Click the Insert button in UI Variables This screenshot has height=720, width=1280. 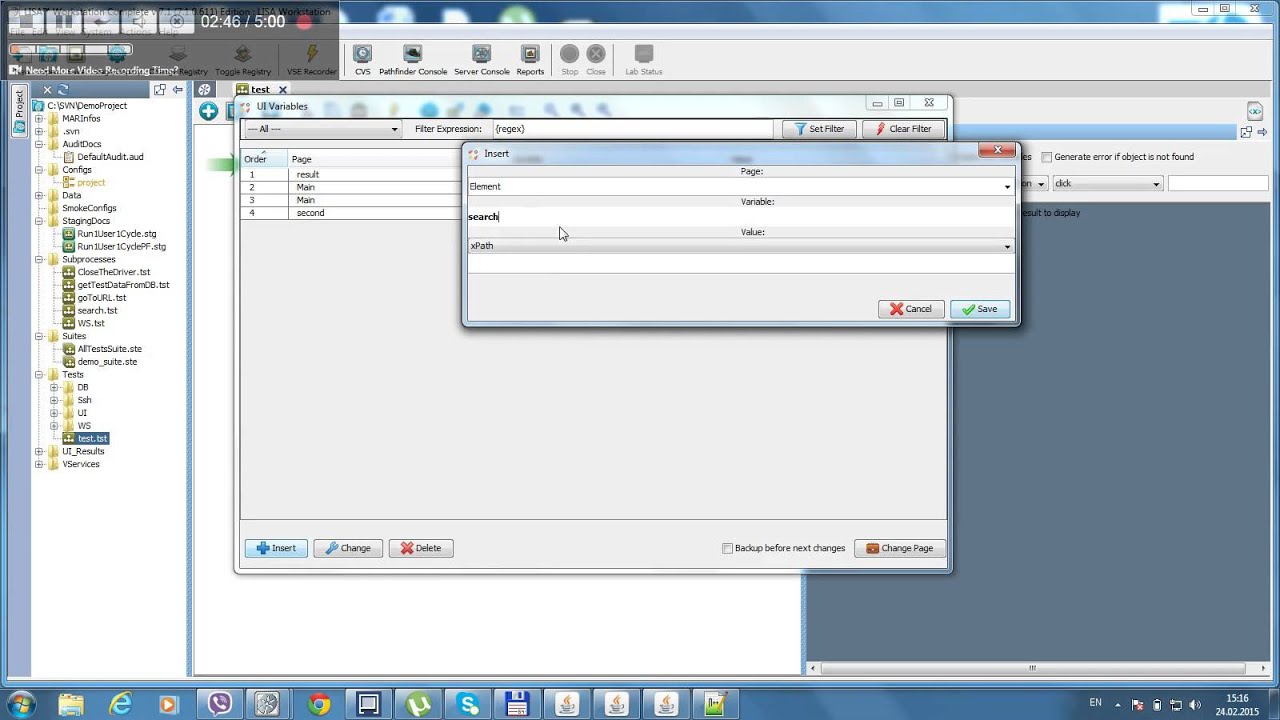(276, 548)
